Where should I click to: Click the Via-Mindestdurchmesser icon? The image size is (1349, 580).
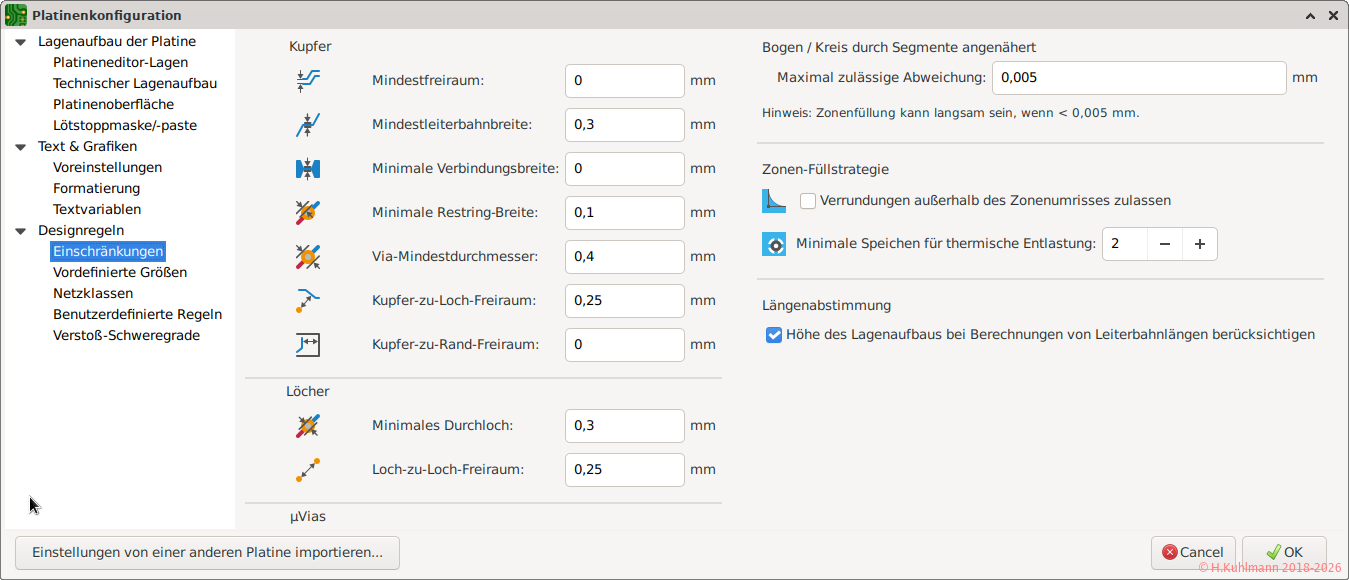tap(308, 257)
